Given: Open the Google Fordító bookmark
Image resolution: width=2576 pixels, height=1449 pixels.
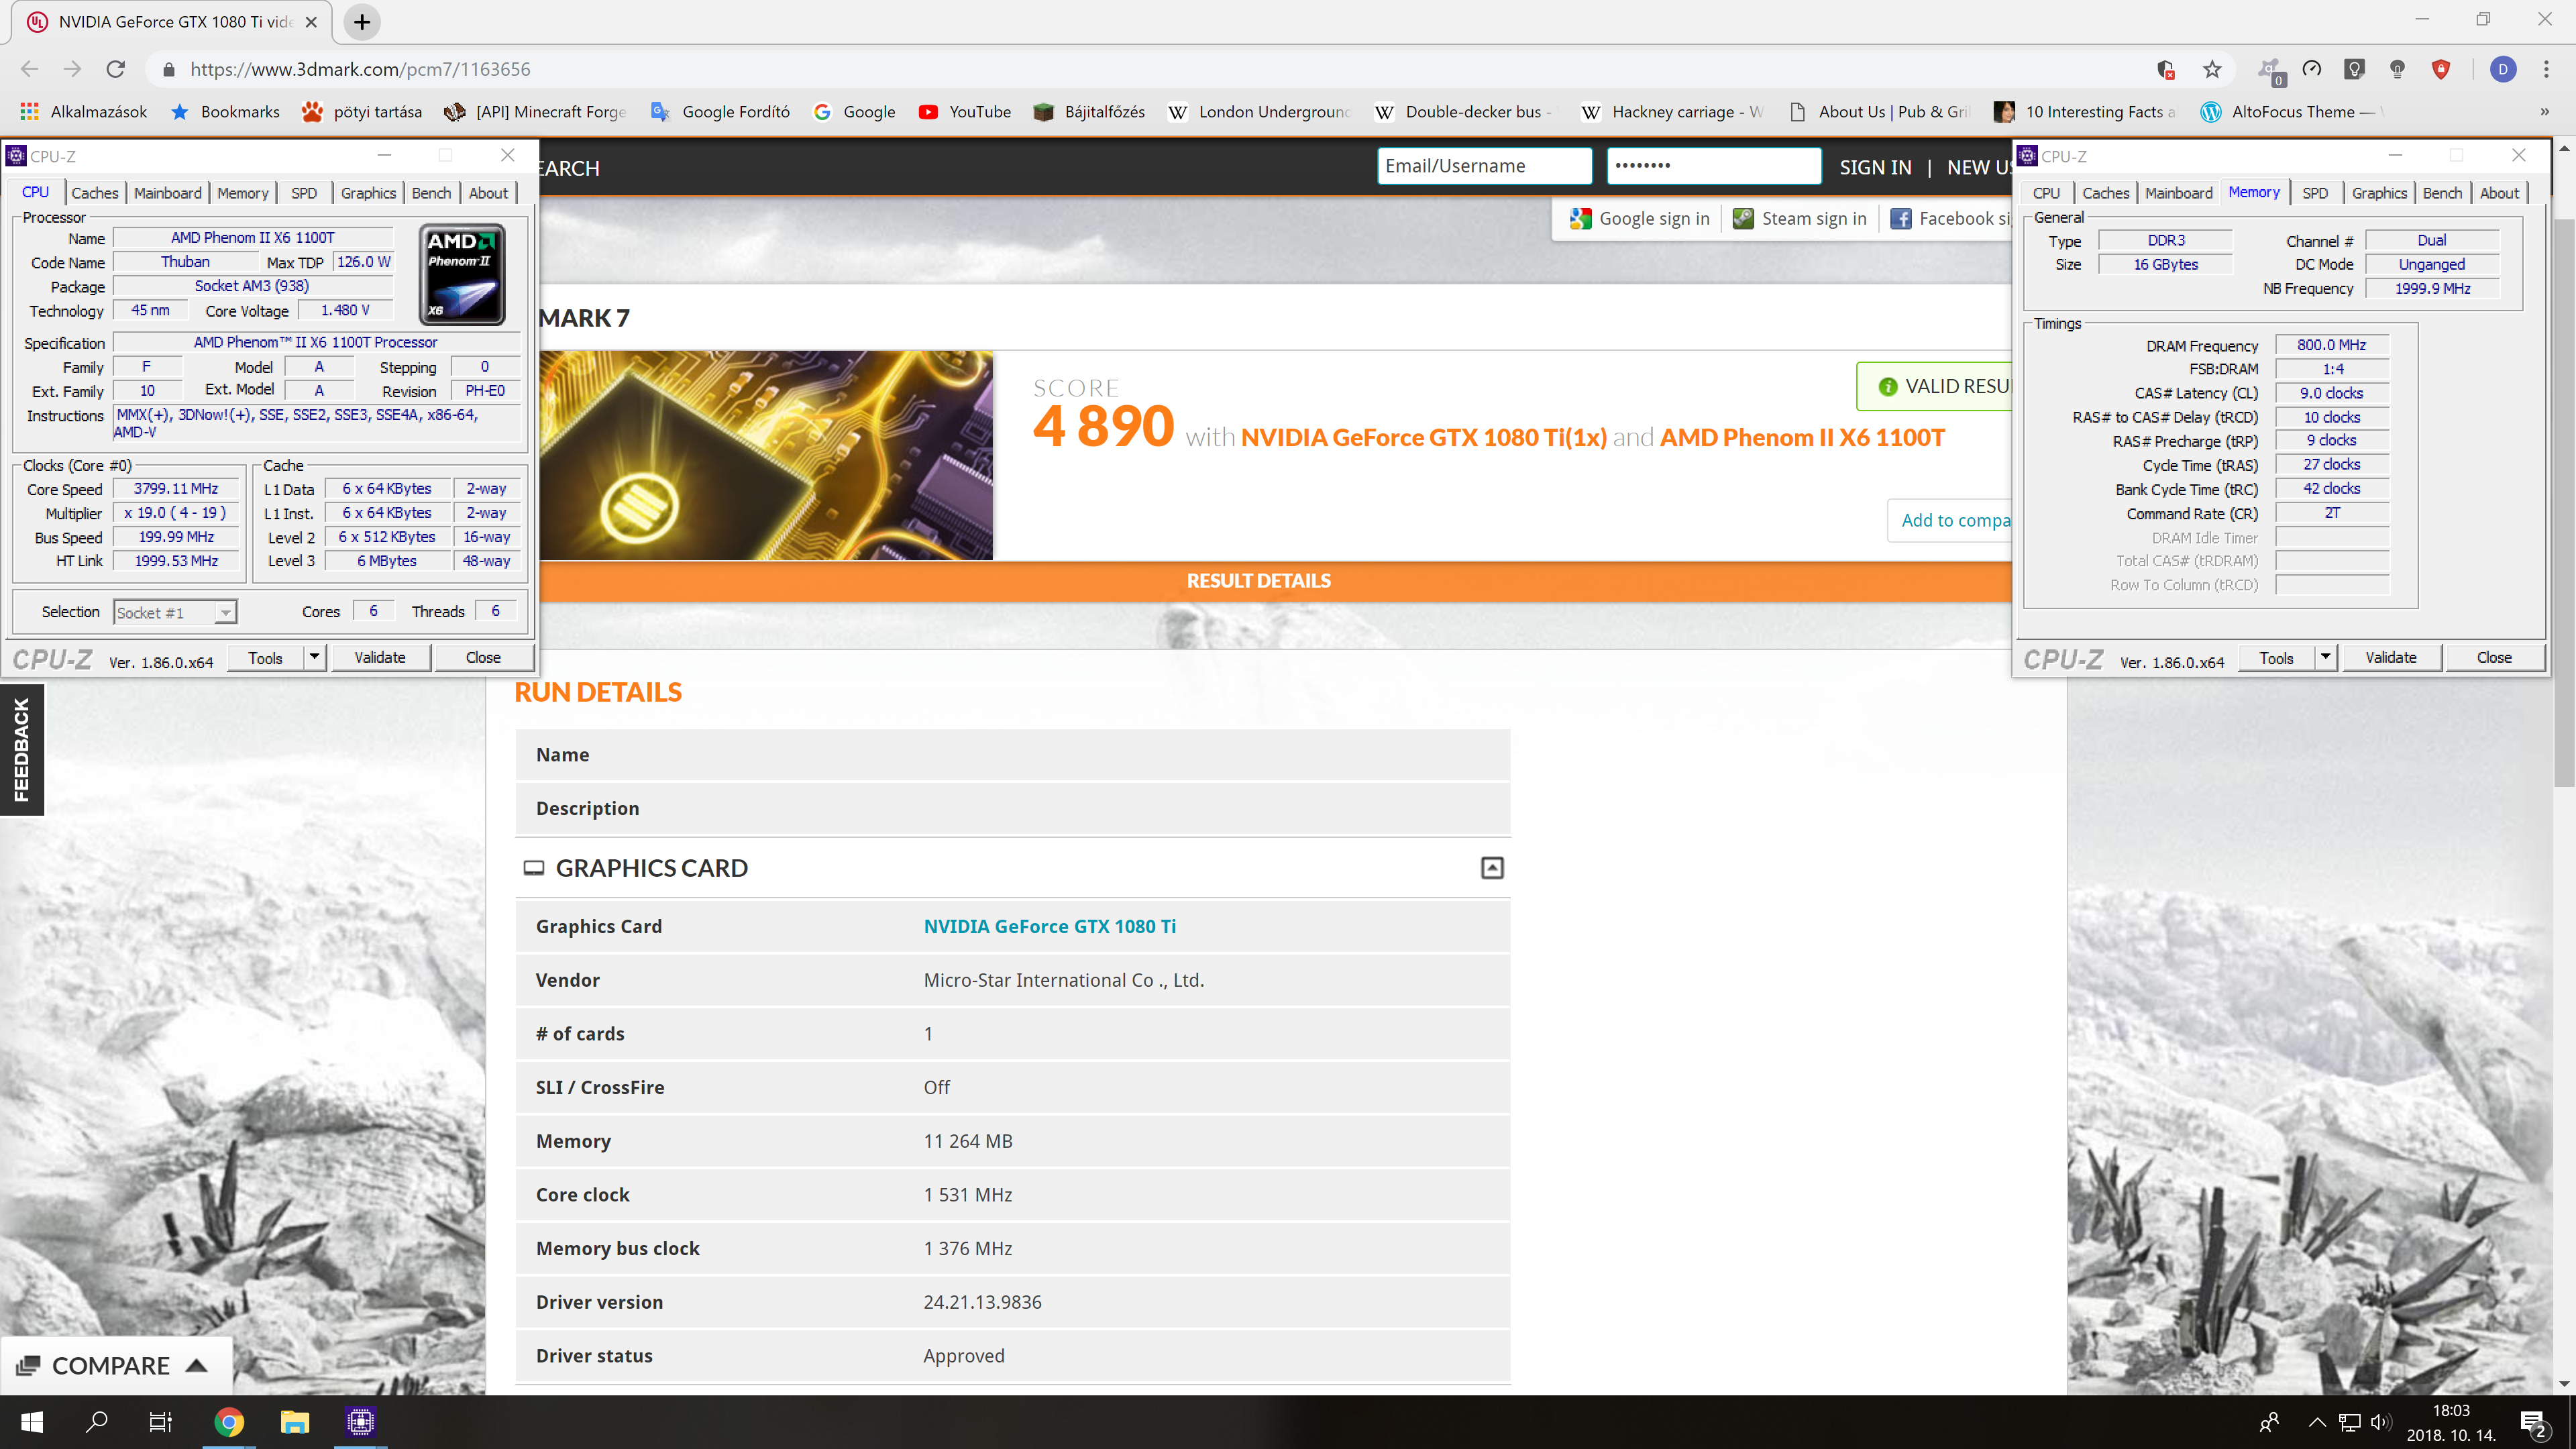Looking at the screenshot, I should (720, 112).
